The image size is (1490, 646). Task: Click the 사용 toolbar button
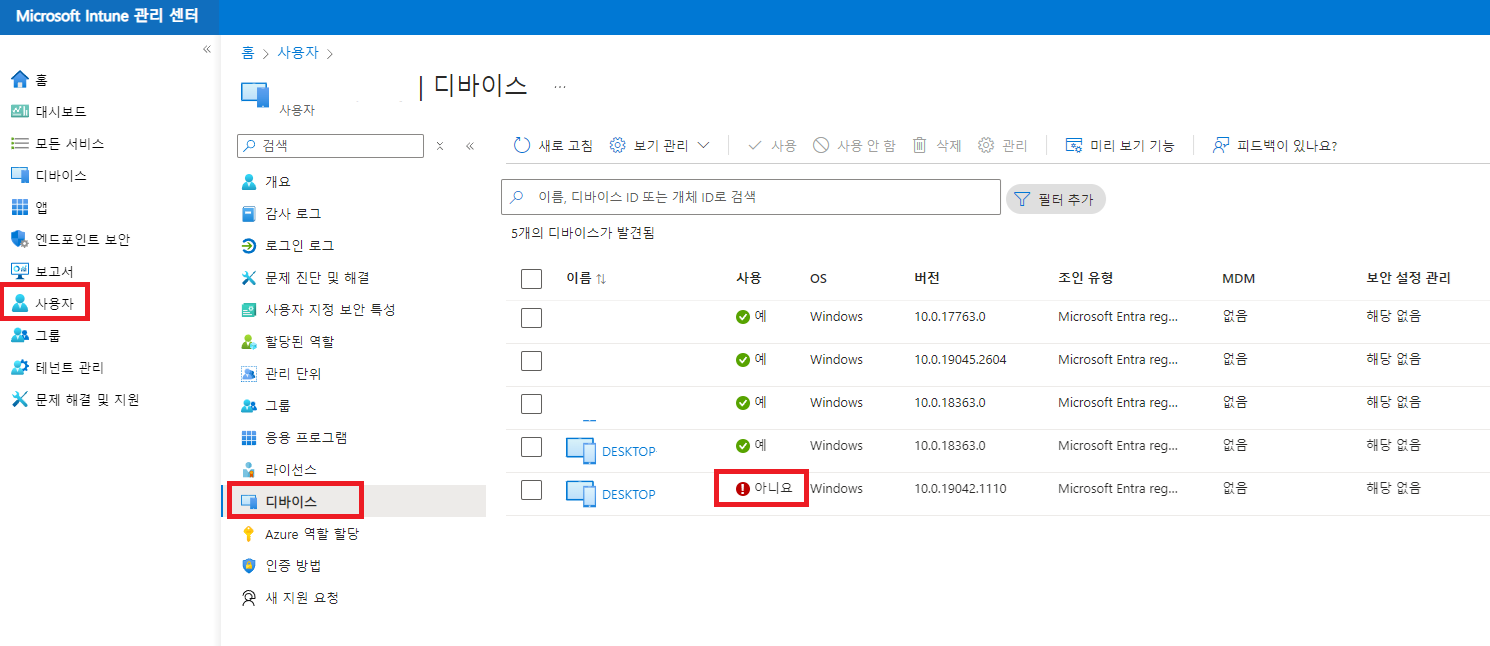772,146
